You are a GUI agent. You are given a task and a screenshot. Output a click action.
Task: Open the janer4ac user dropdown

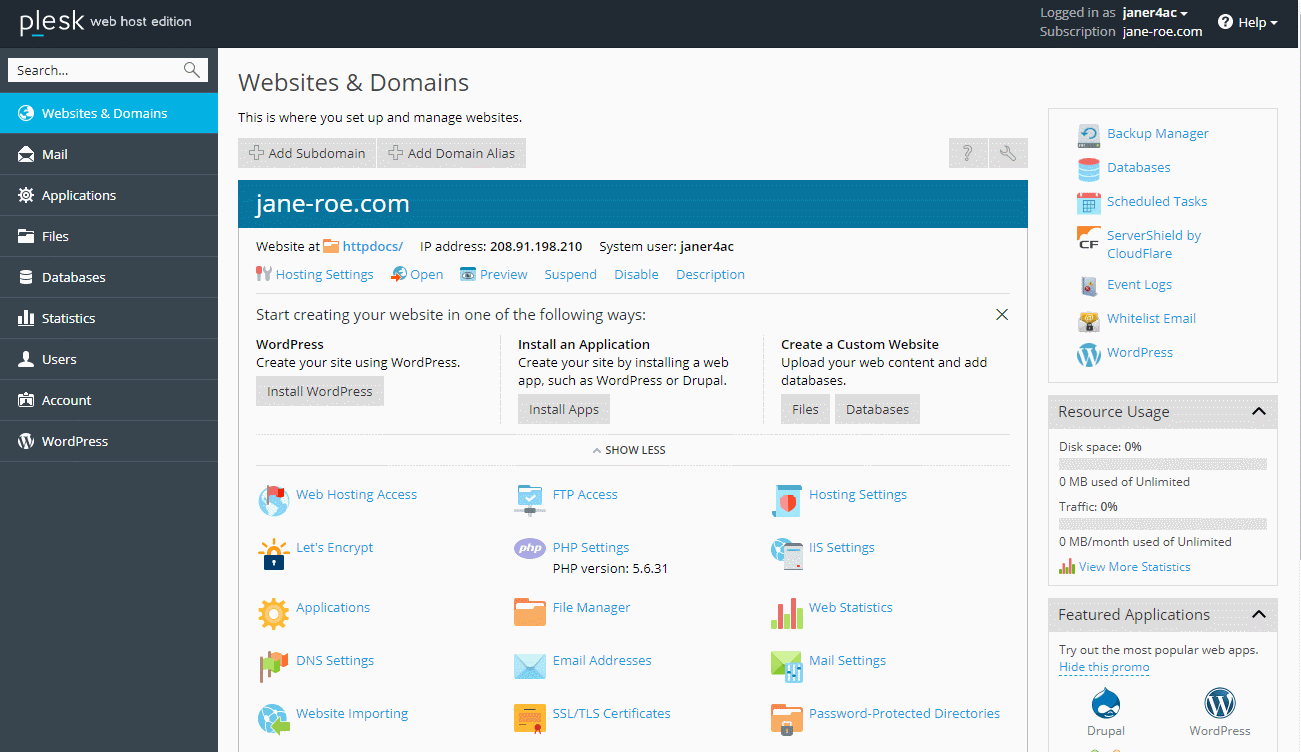pyautogui.click(x=1153, y=13)
